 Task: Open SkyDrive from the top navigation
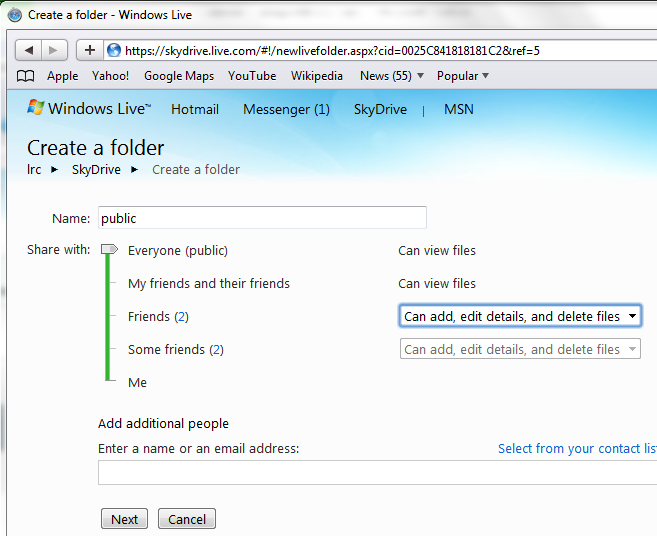pyautogui.click(x=380, y=110)
